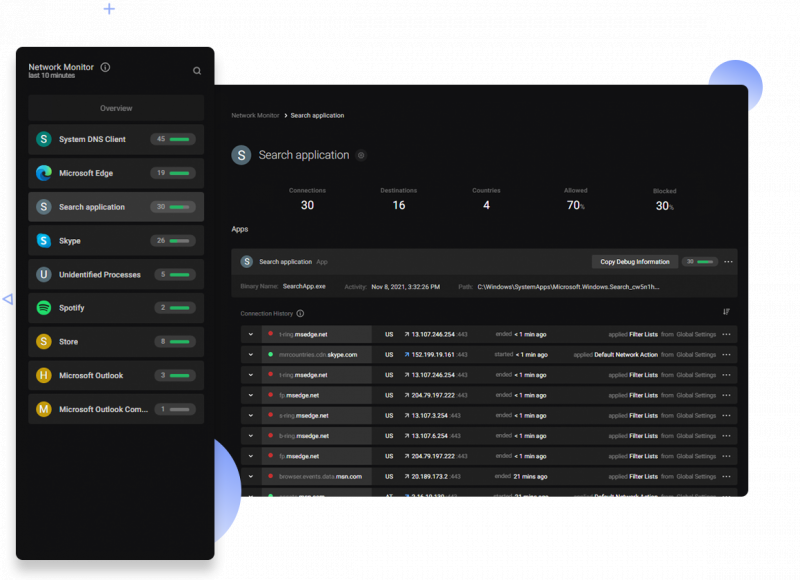This screenshot has height=580, width=800.
Task: Go to Network Monitor via the breadcrumb
Action: pos(255,115)
